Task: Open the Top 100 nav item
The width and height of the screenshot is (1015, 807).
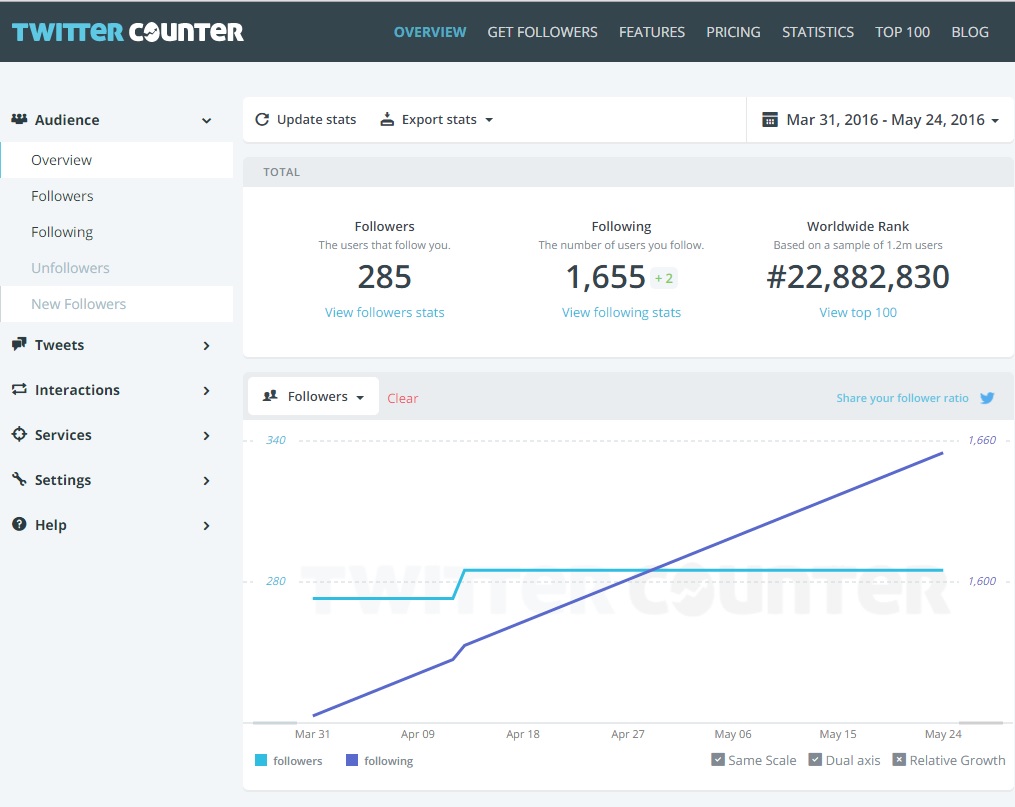Action: (902, 32)
